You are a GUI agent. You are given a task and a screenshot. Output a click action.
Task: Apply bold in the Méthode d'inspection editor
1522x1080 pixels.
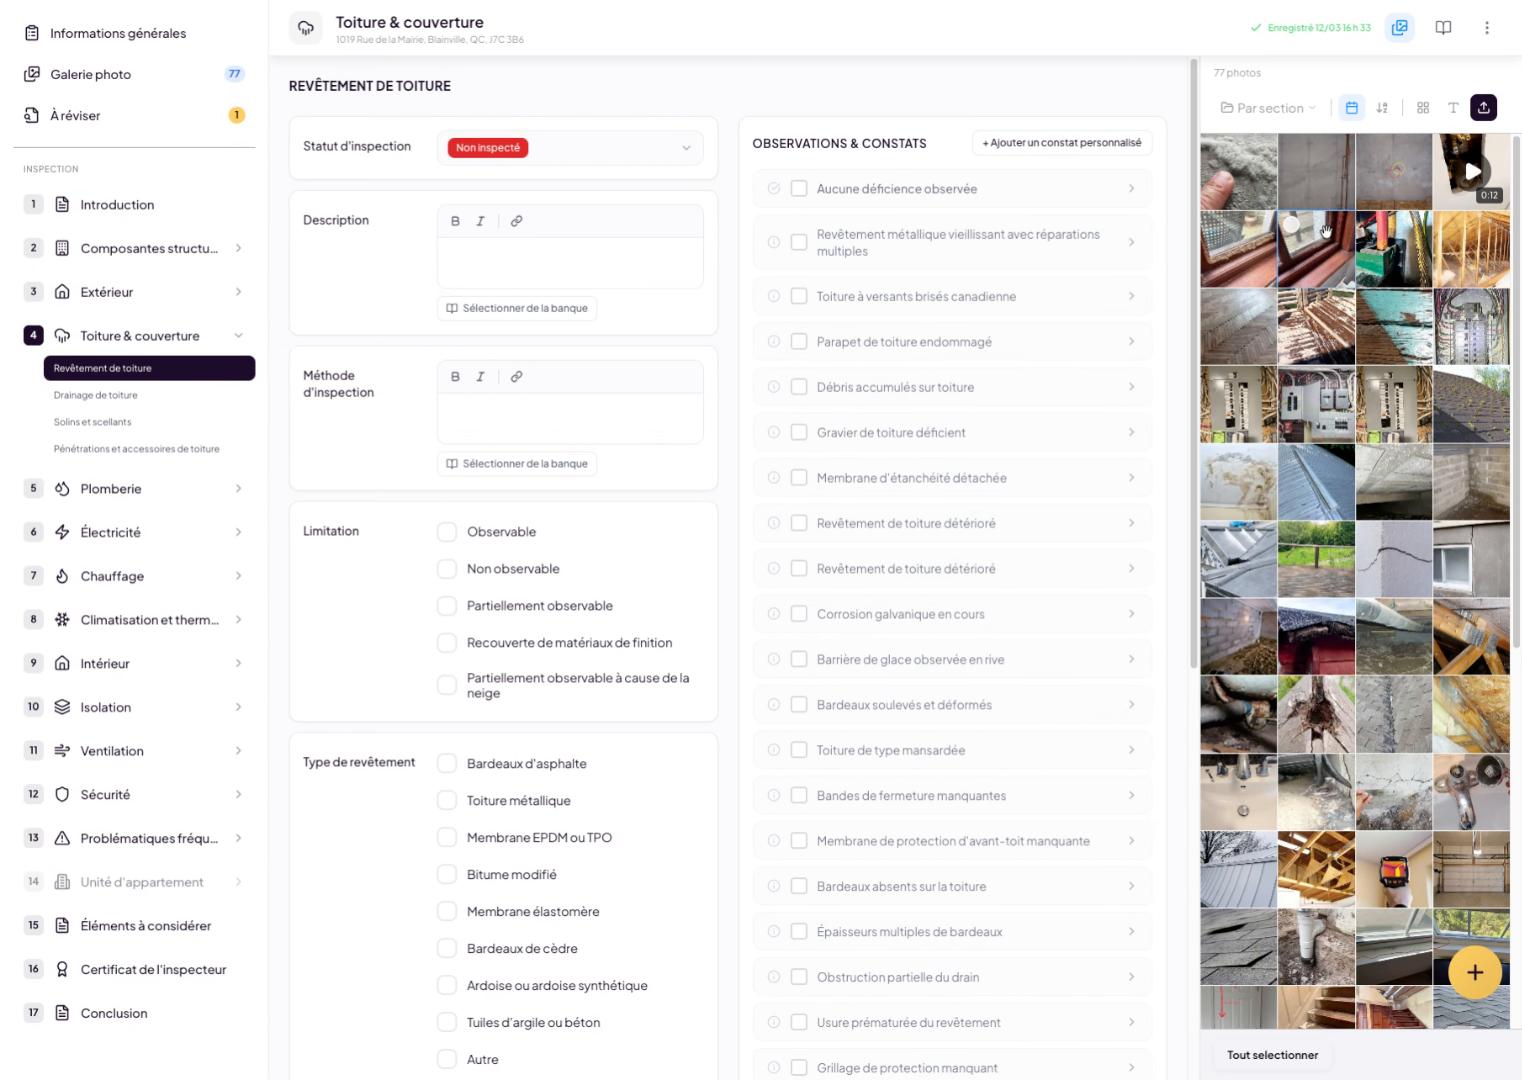(455, 377)
